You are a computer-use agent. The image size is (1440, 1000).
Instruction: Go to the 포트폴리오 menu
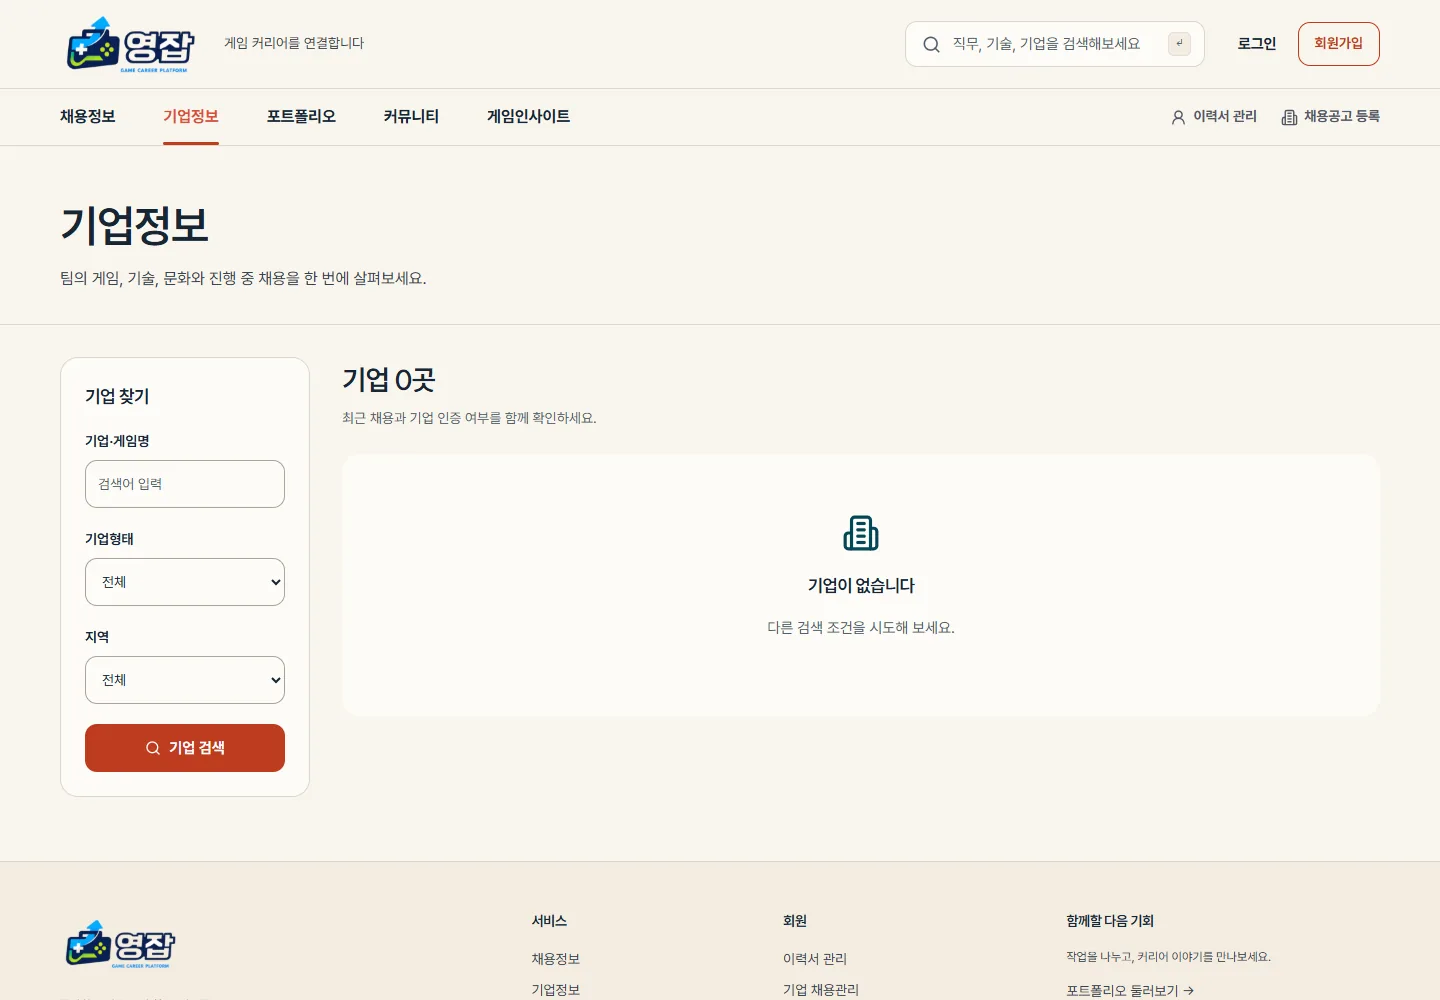(301, 117)
